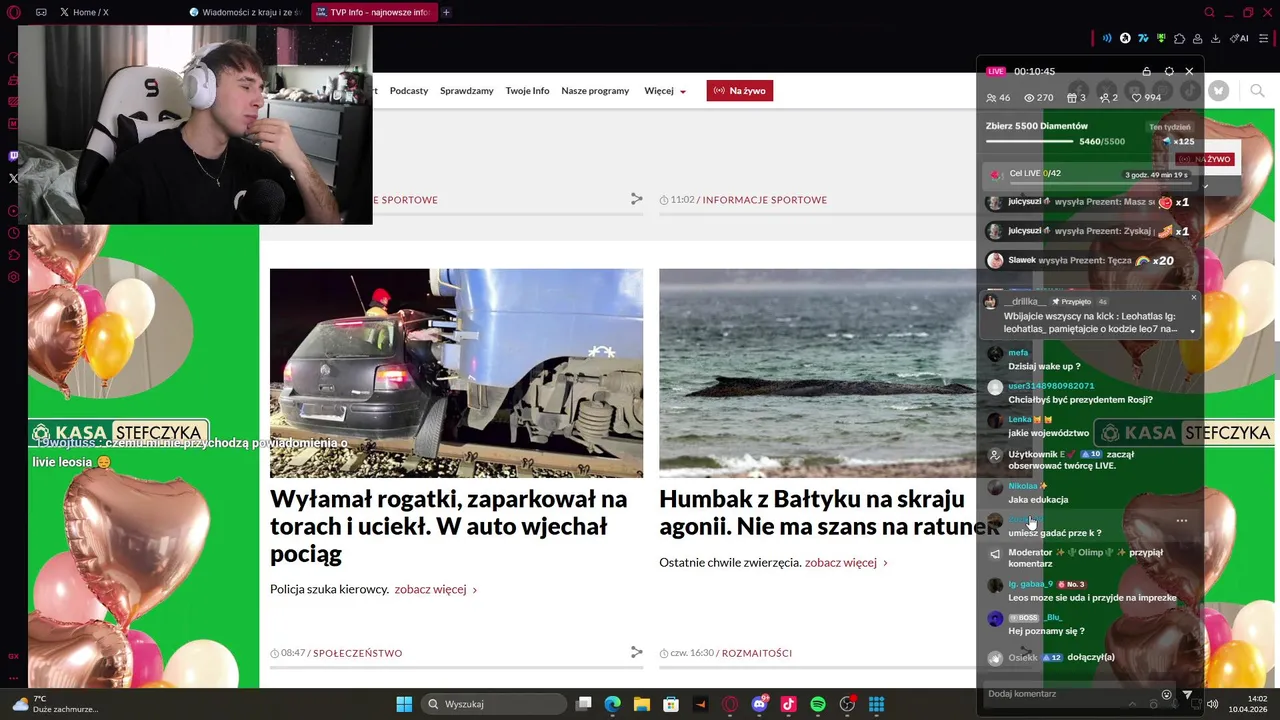
Task: Share the article above the Społeczeństwo label
Action: (x=636, y=652)
